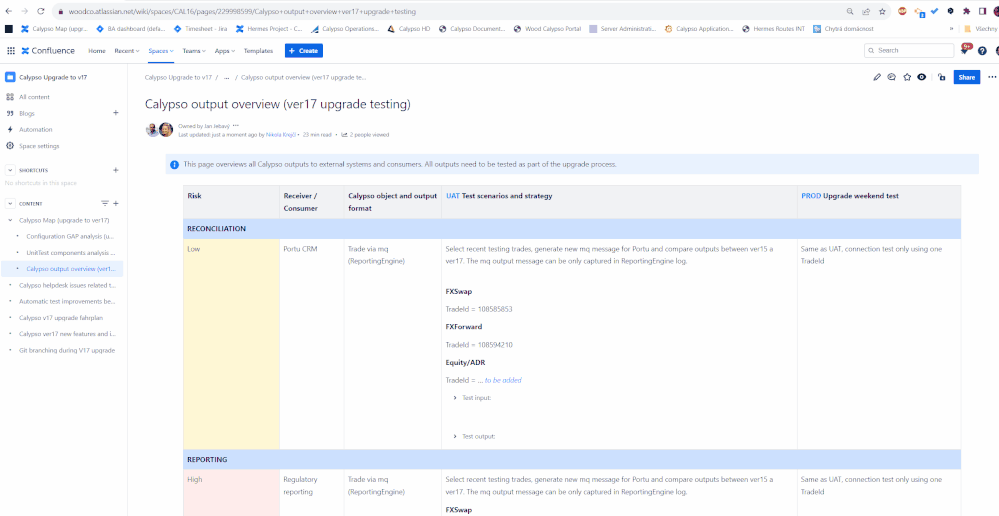Add a new blog with plus icon
Image resolution: width=999 pixels, height=516 pixels.
click(115, 113)
